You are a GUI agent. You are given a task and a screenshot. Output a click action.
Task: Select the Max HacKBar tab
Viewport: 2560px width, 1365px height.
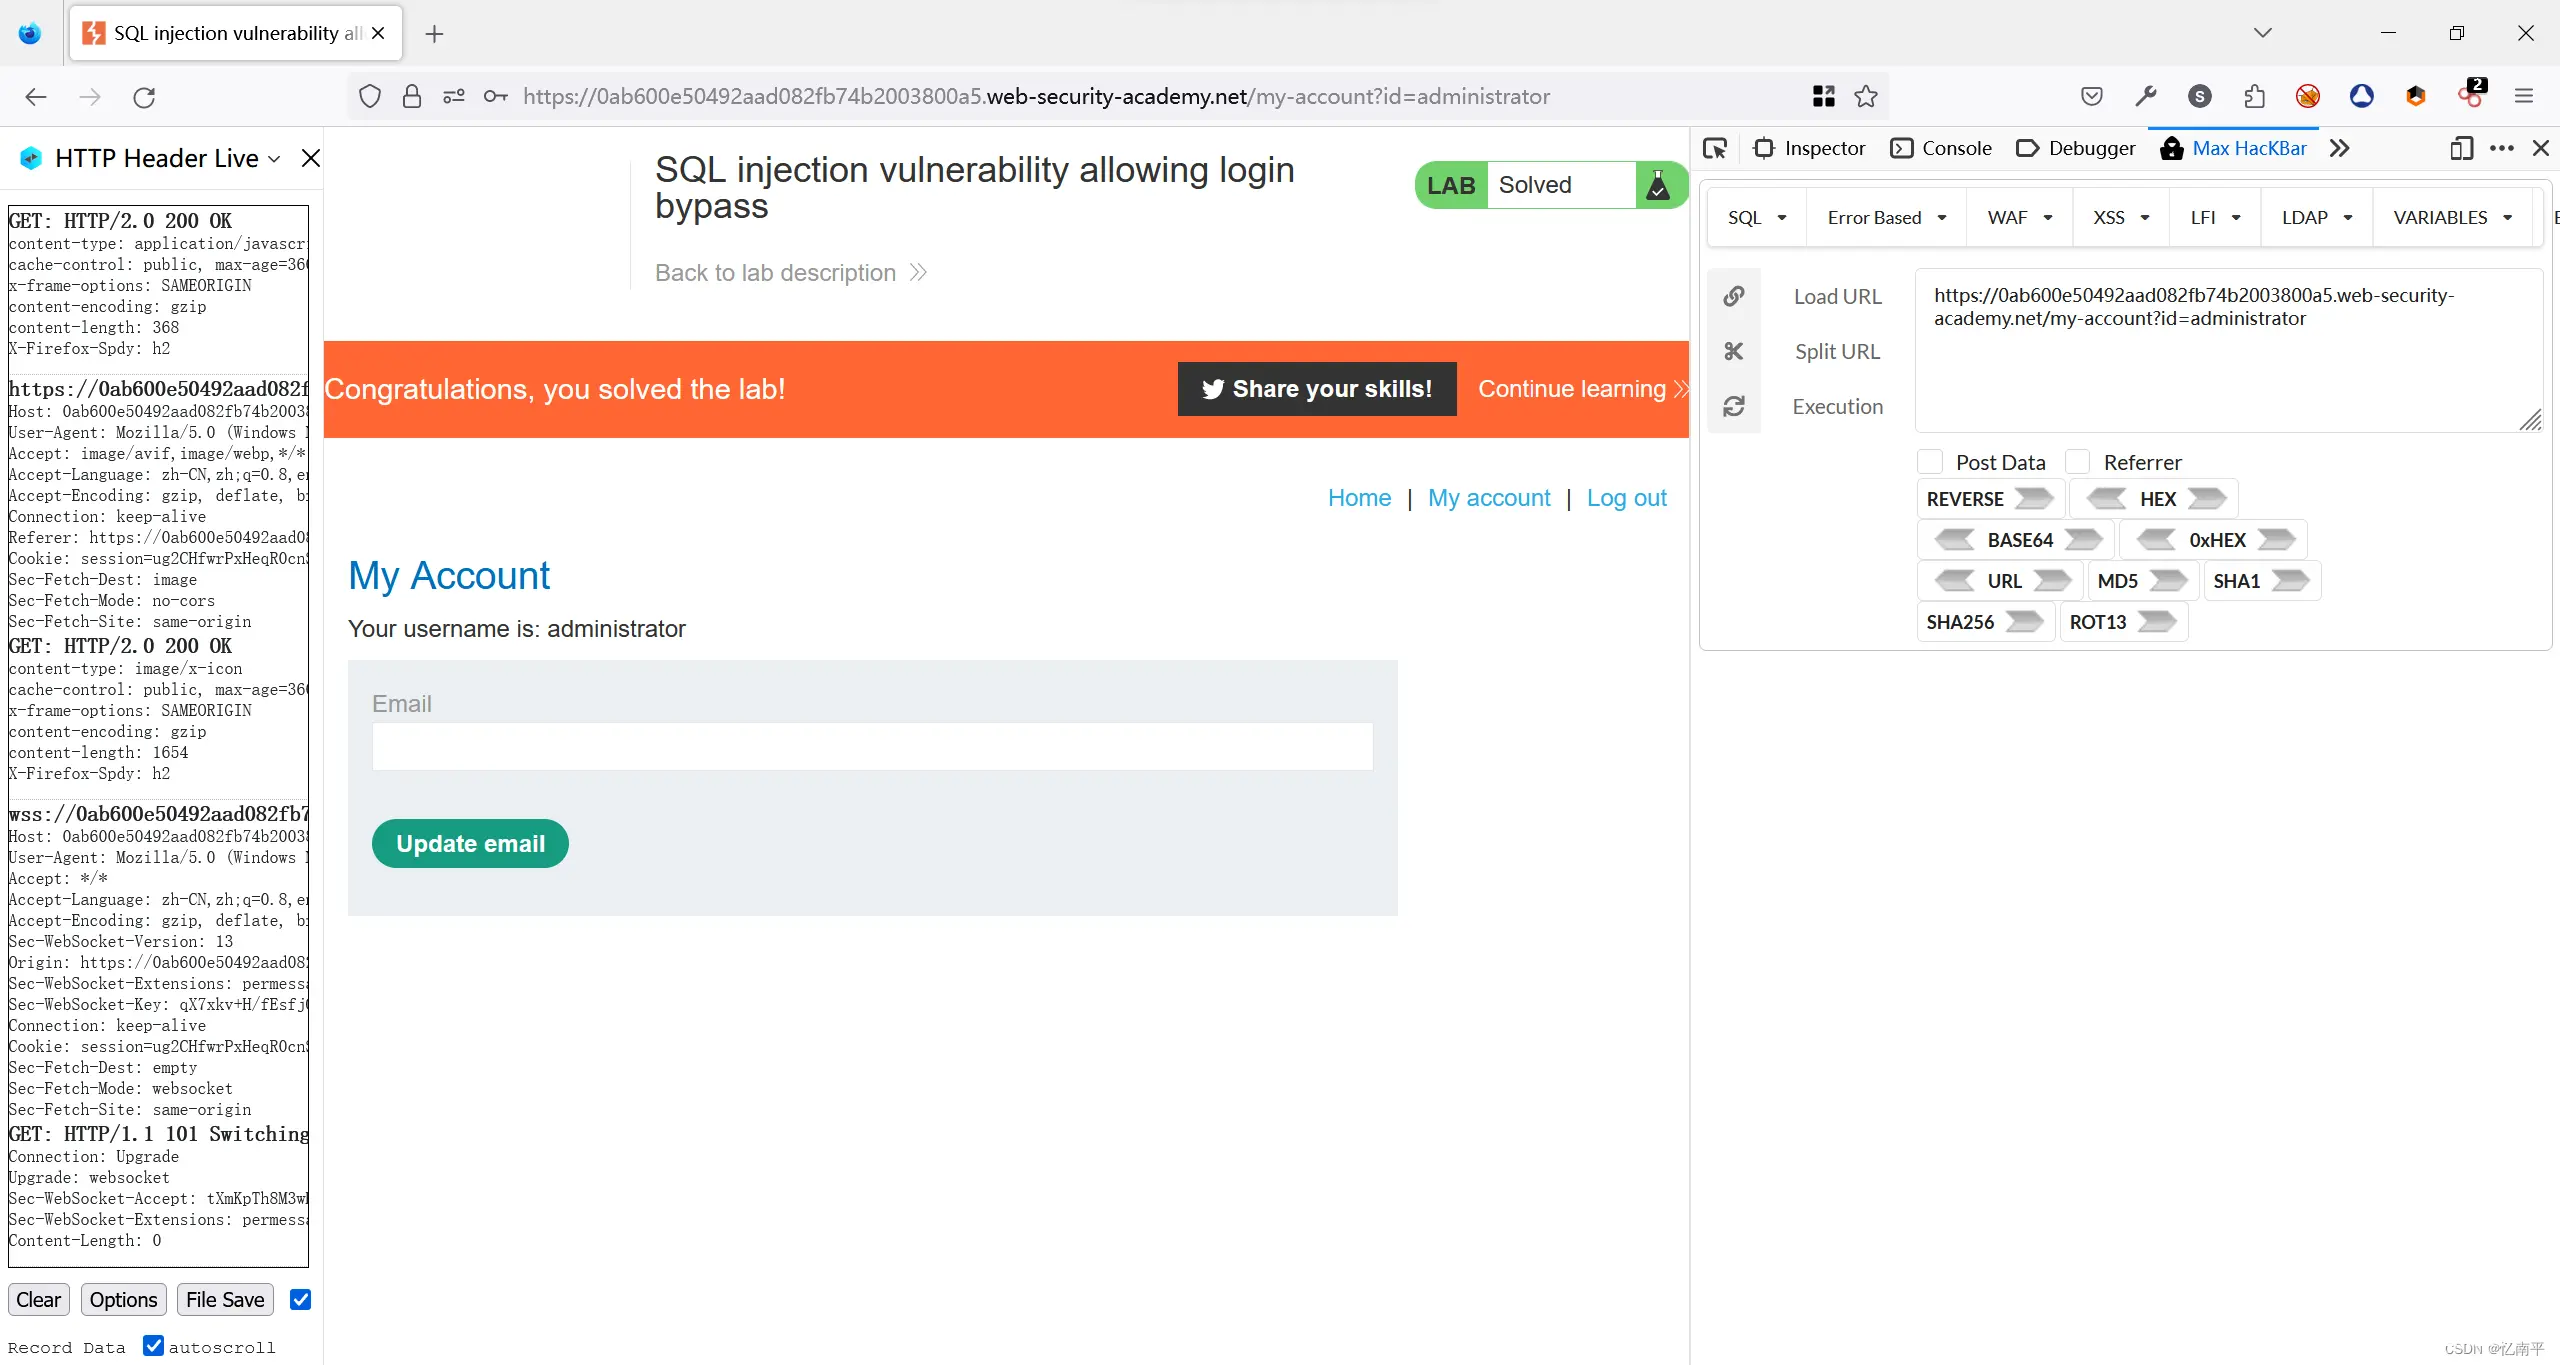[2234, 148]
